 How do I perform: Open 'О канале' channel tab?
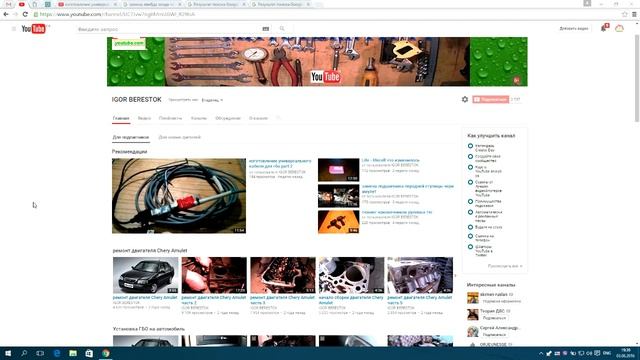[258, 118]
